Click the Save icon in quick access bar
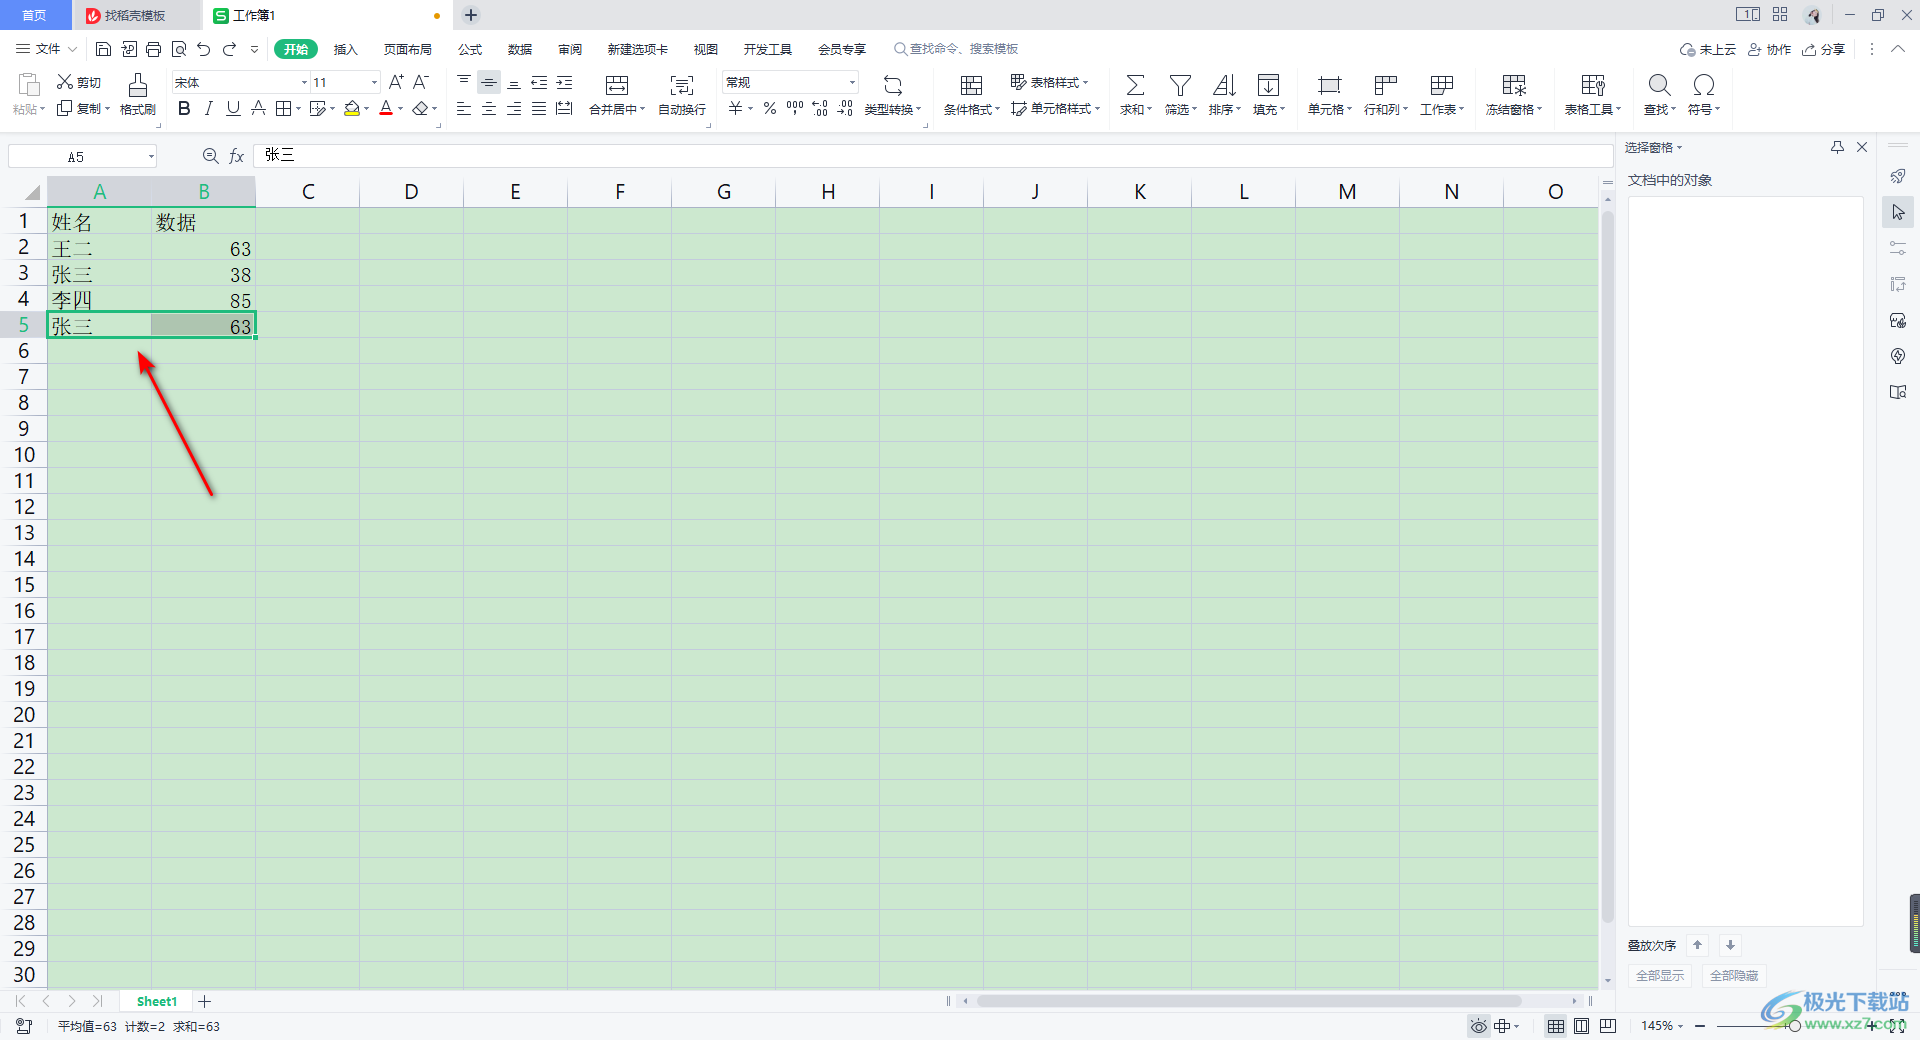This screenshot has width=1920, height=1040. tap(103, 49)
